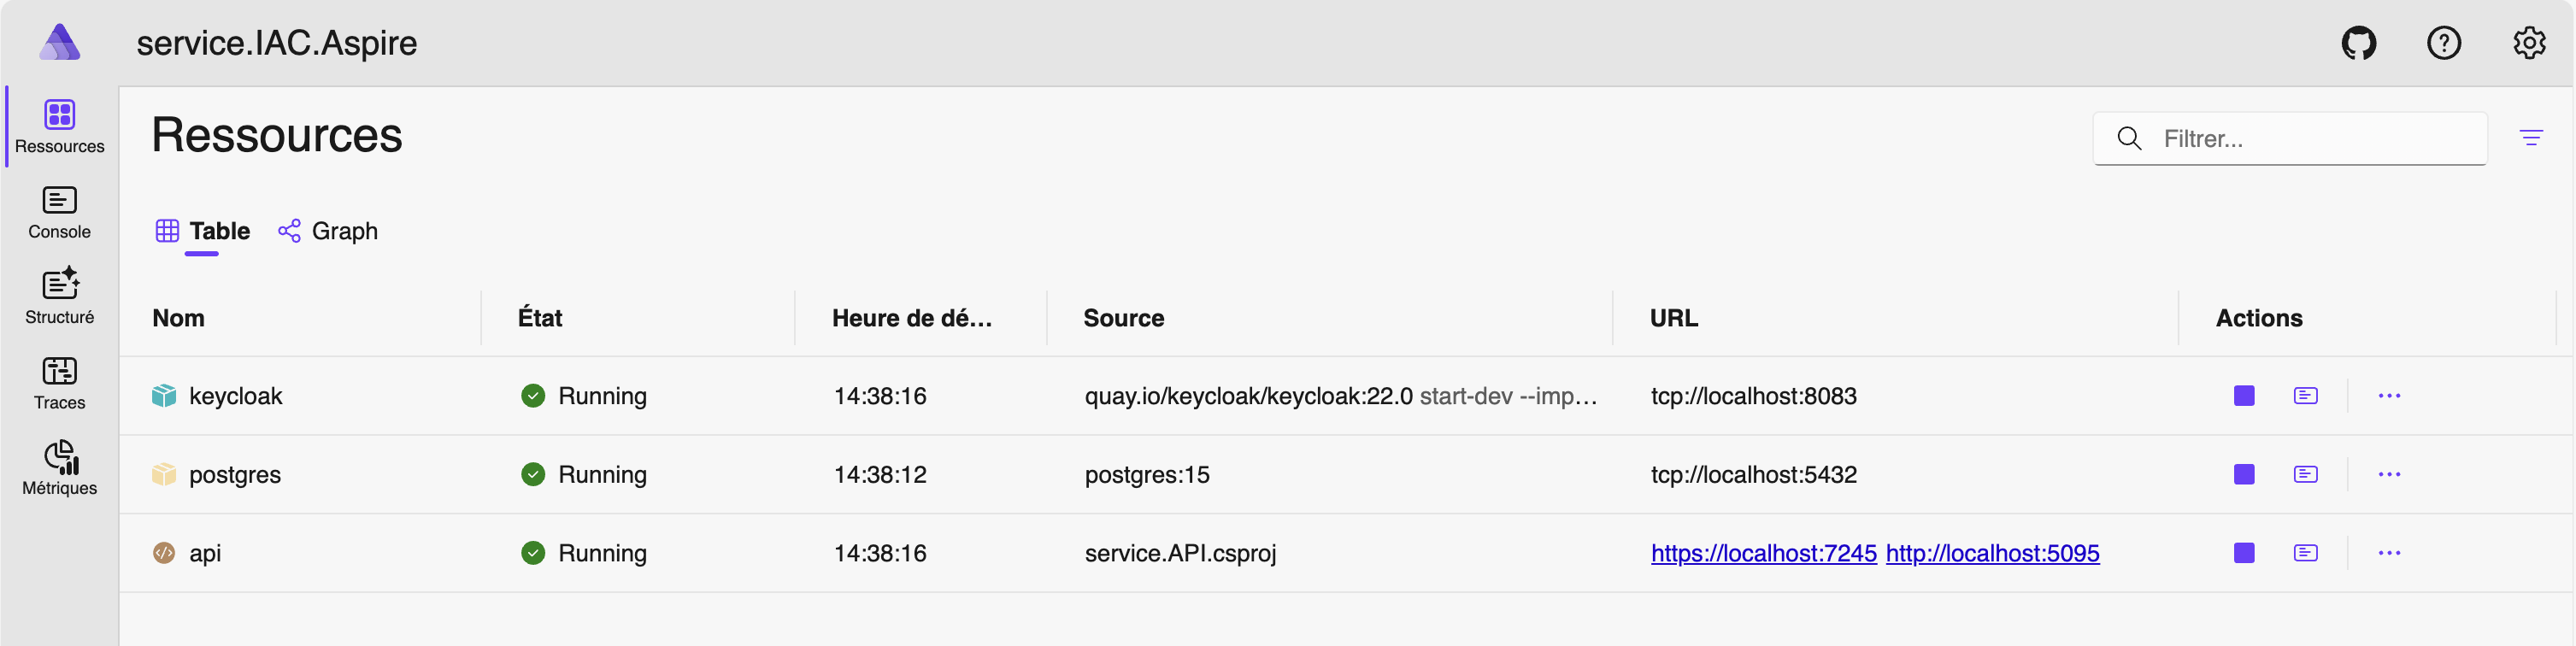Open the help question mark icon
Screen dimensions: 2576x646
click(2443, 43)
